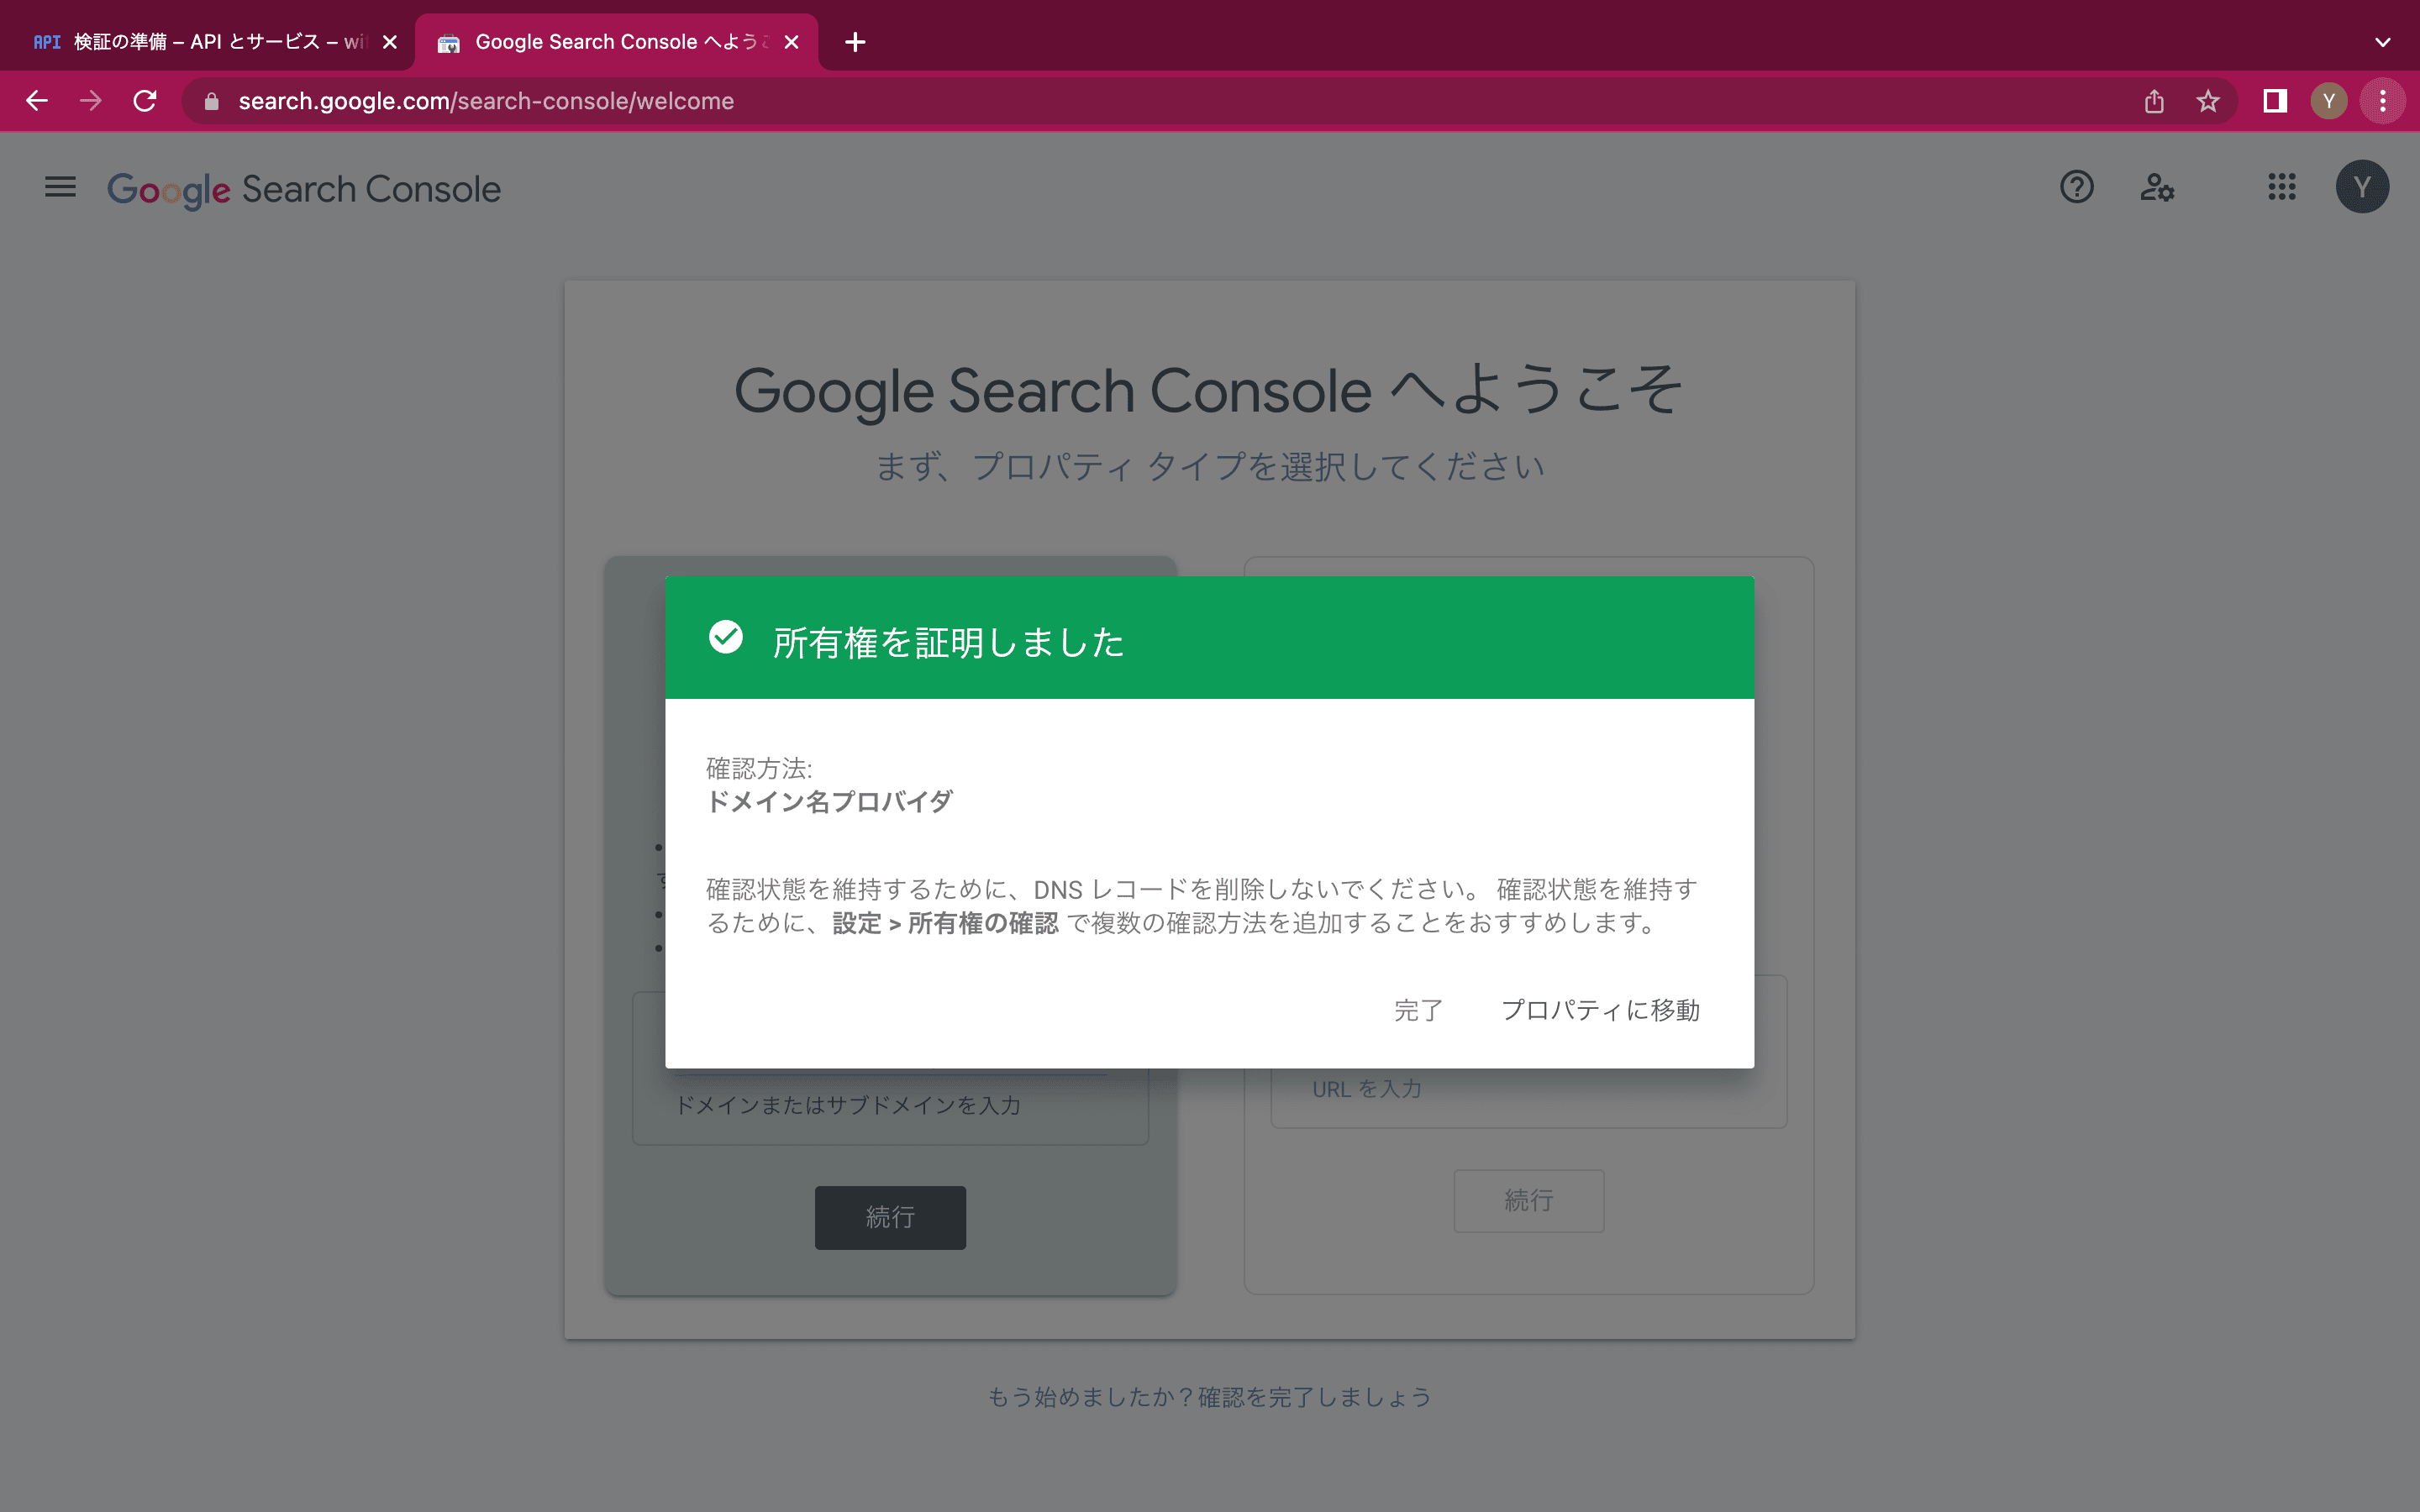This screenshot has width=2420, height=1512.
Task: Close the Google Search Console tab
Action: point(791,42)
